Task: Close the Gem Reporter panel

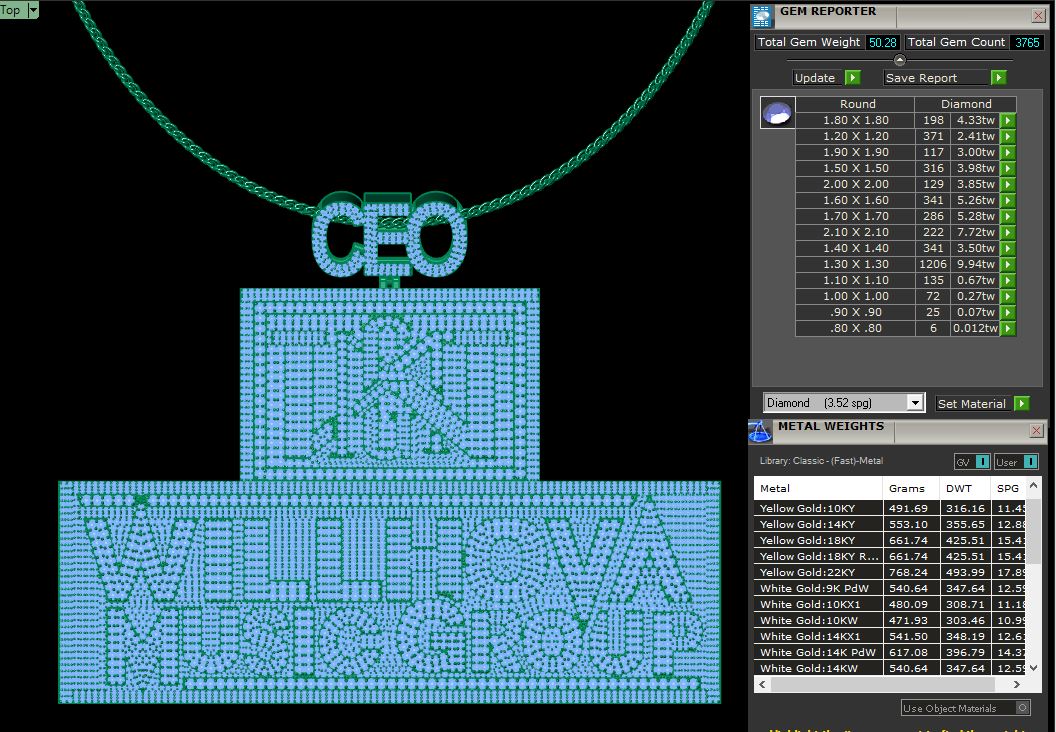Action: 1038,15
